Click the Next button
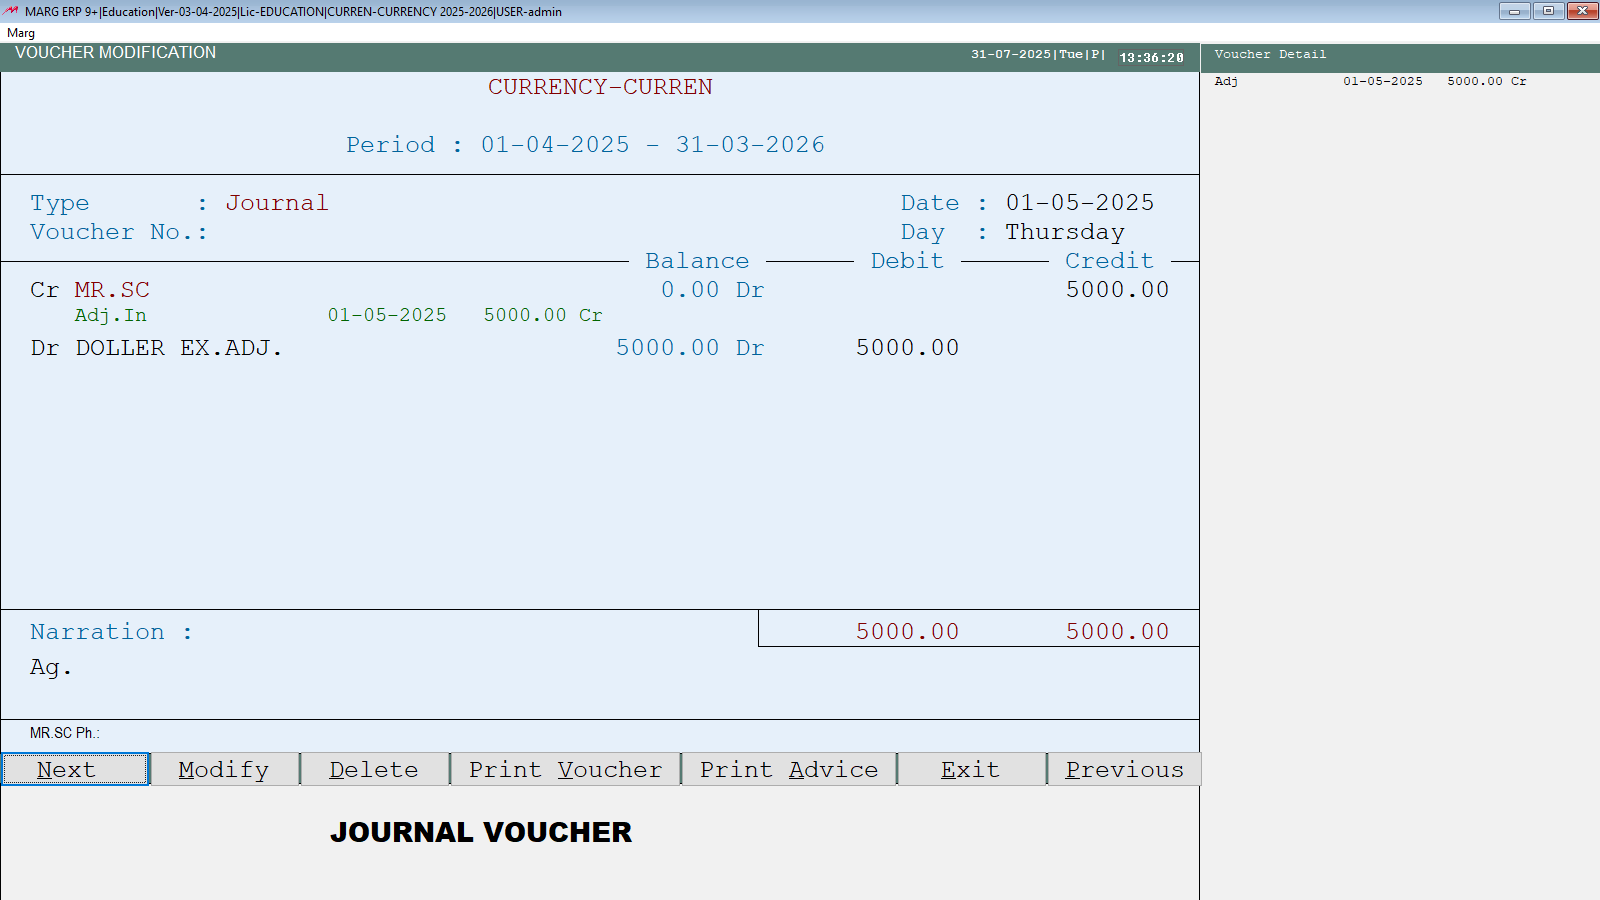 tap(75, 769)
